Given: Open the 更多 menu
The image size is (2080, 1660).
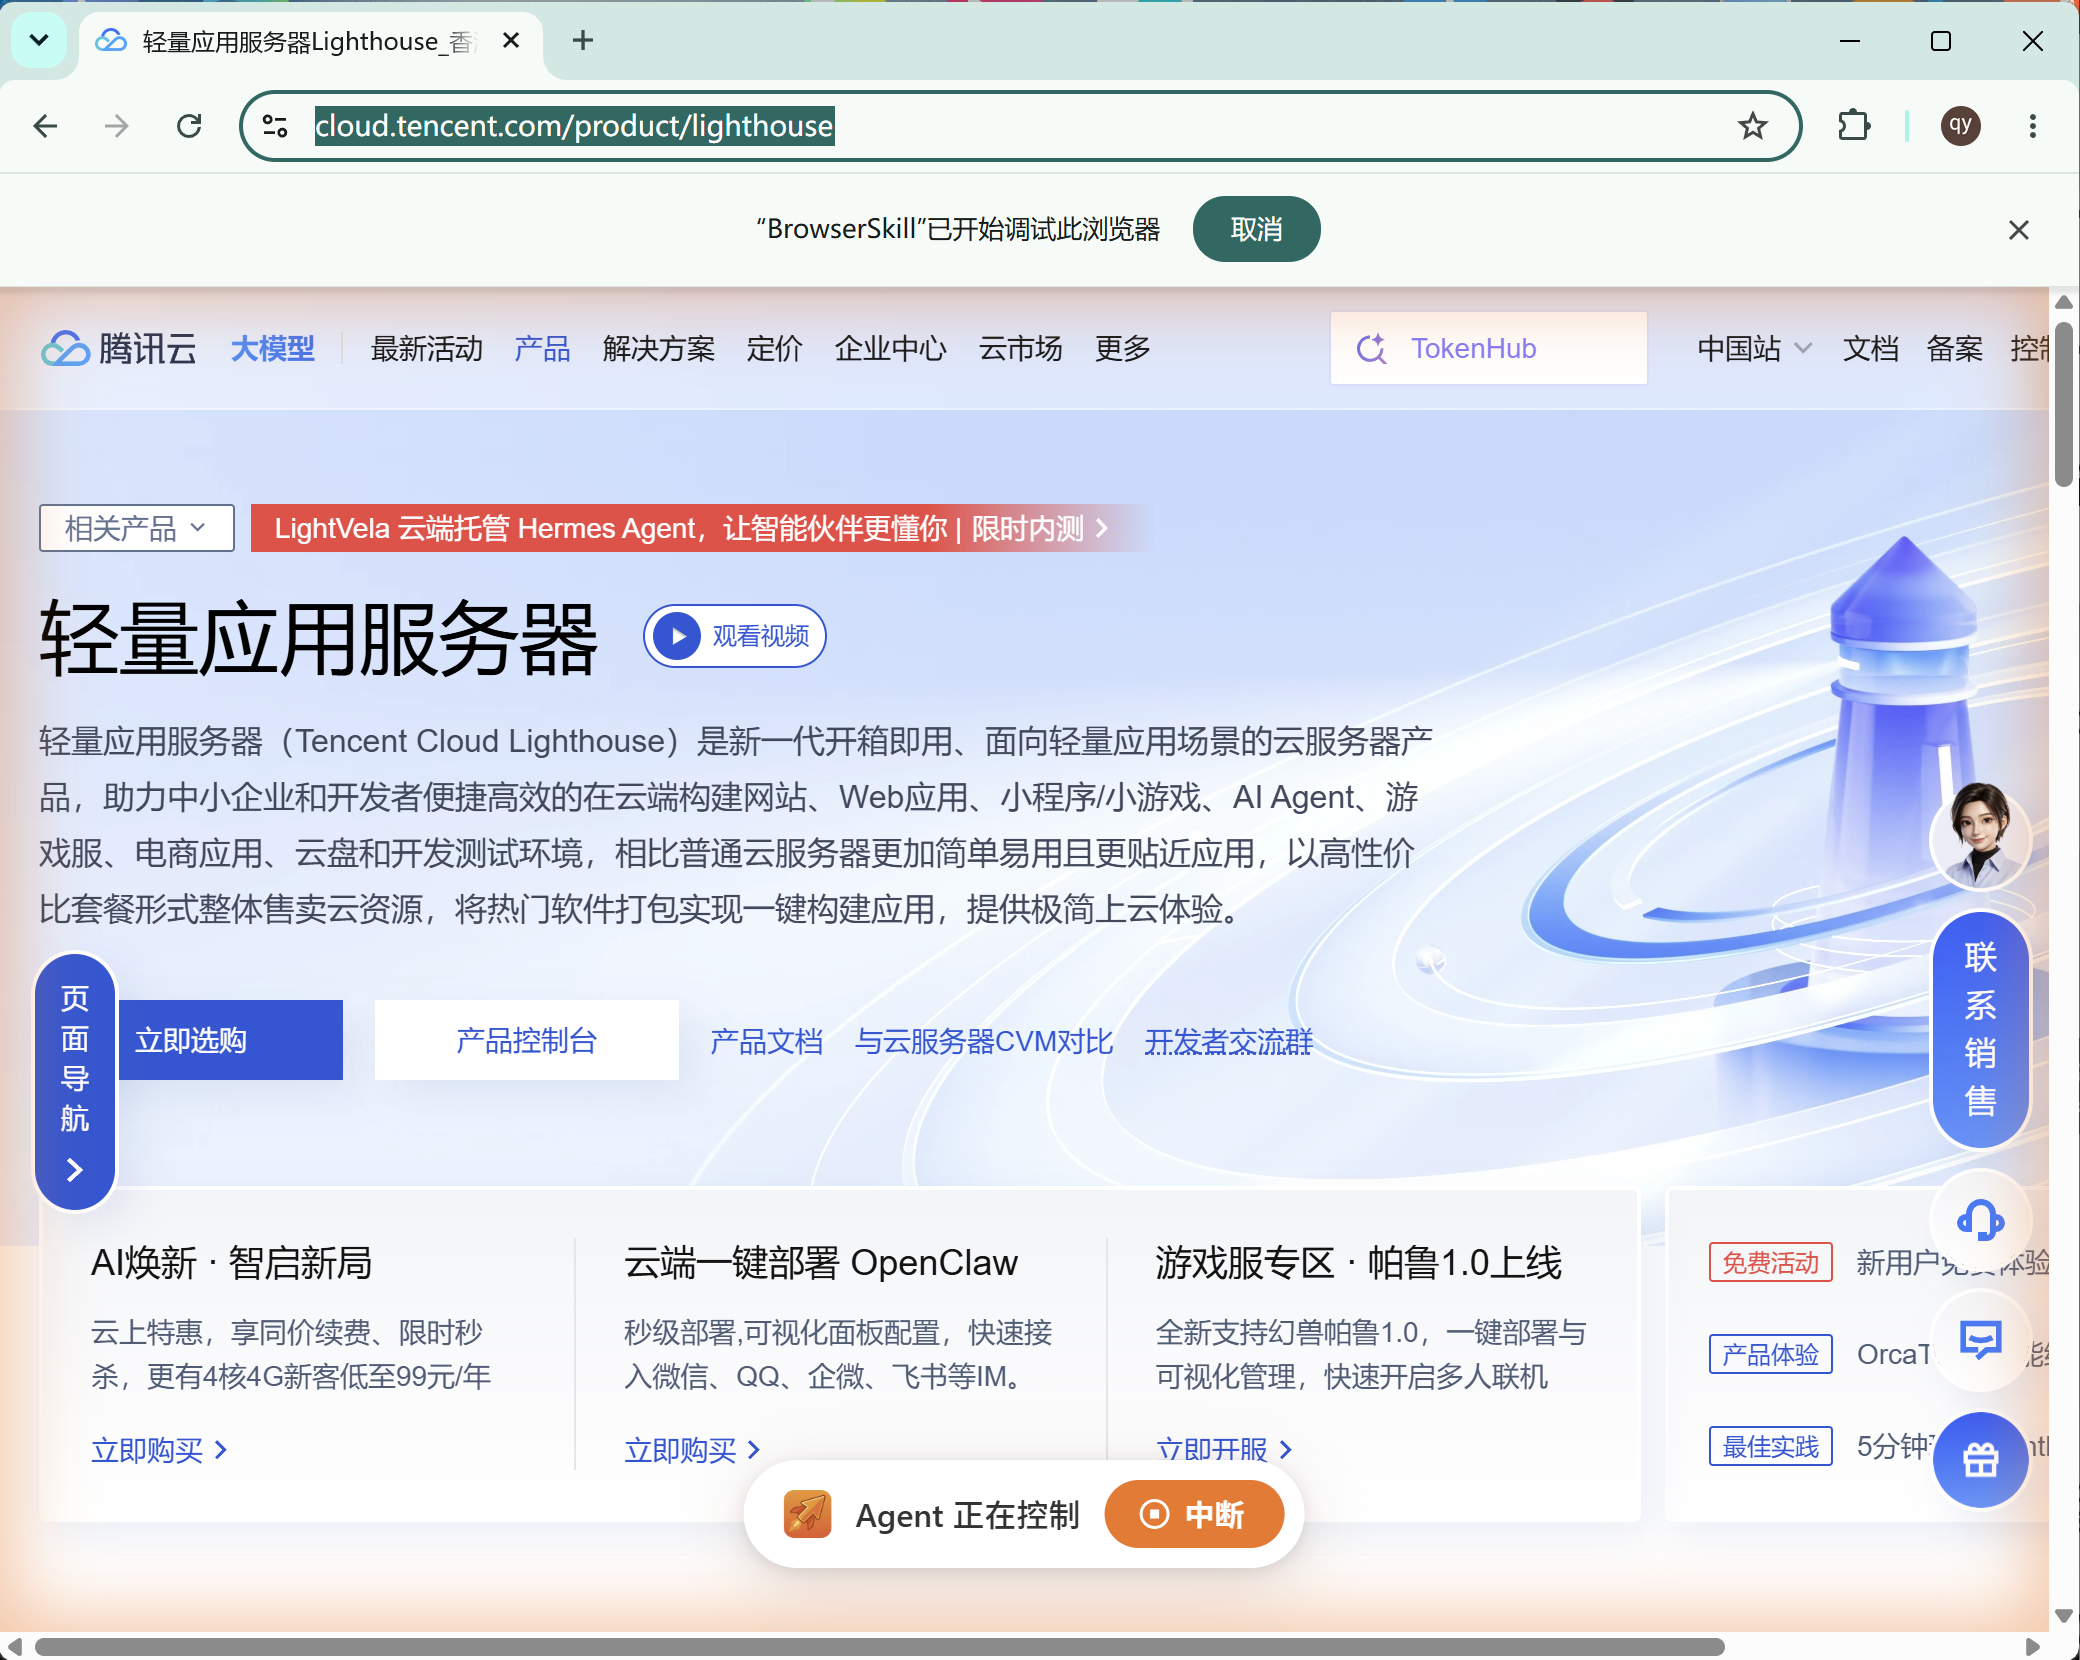Looking at the screenshot, I should point(1123,348).
